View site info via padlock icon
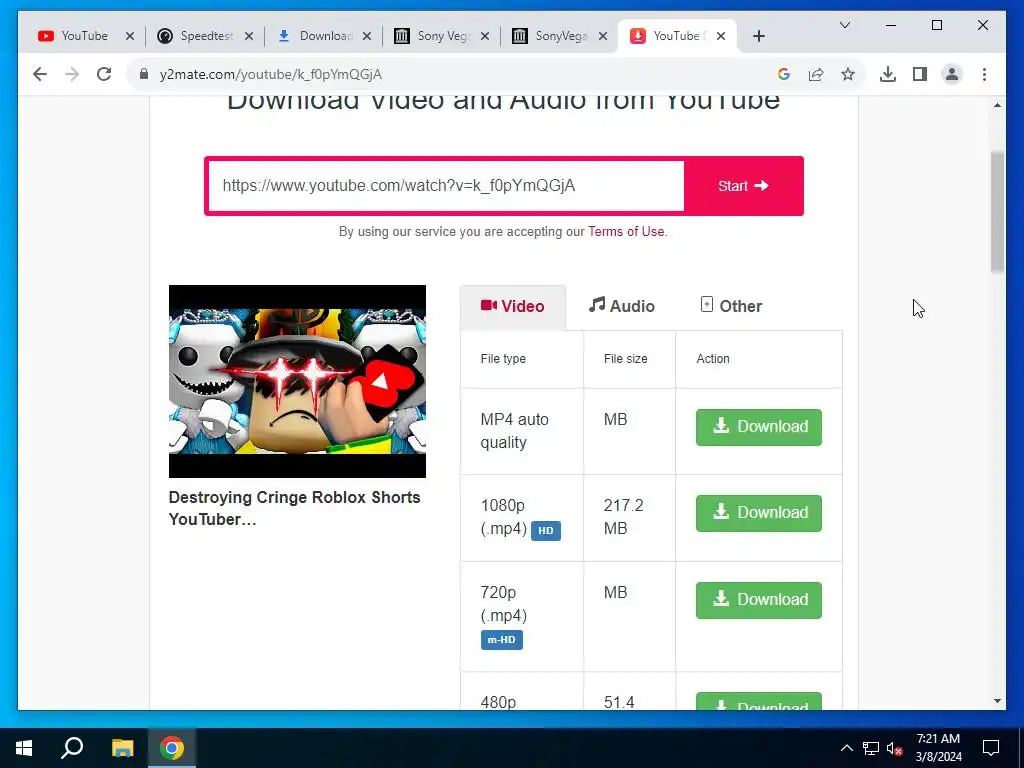The height and width of the screenshot is (768, 1024). [x=144, y=74]
